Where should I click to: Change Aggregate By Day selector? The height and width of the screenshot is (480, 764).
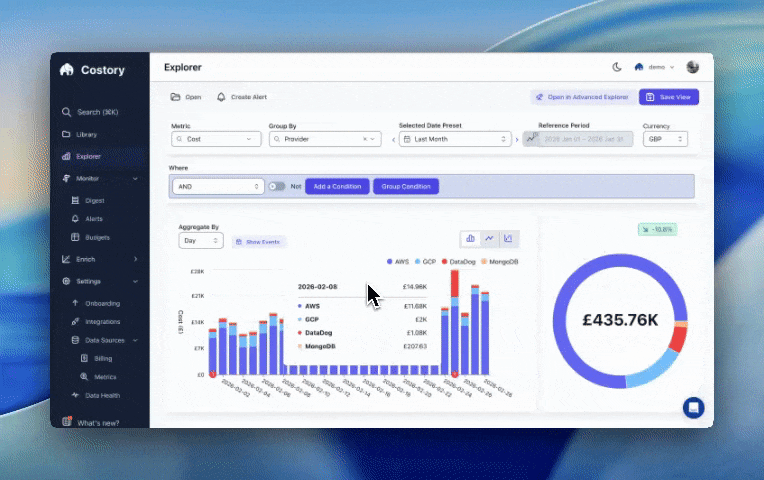coord(201,241)
